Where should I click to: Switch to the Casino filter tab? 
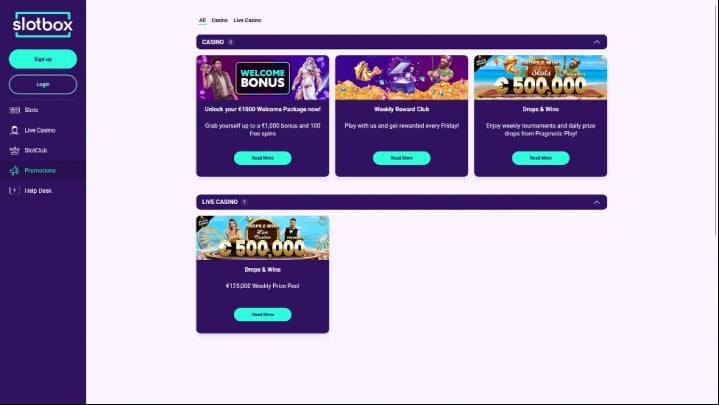pyautogui.click(x=220, y=20)
